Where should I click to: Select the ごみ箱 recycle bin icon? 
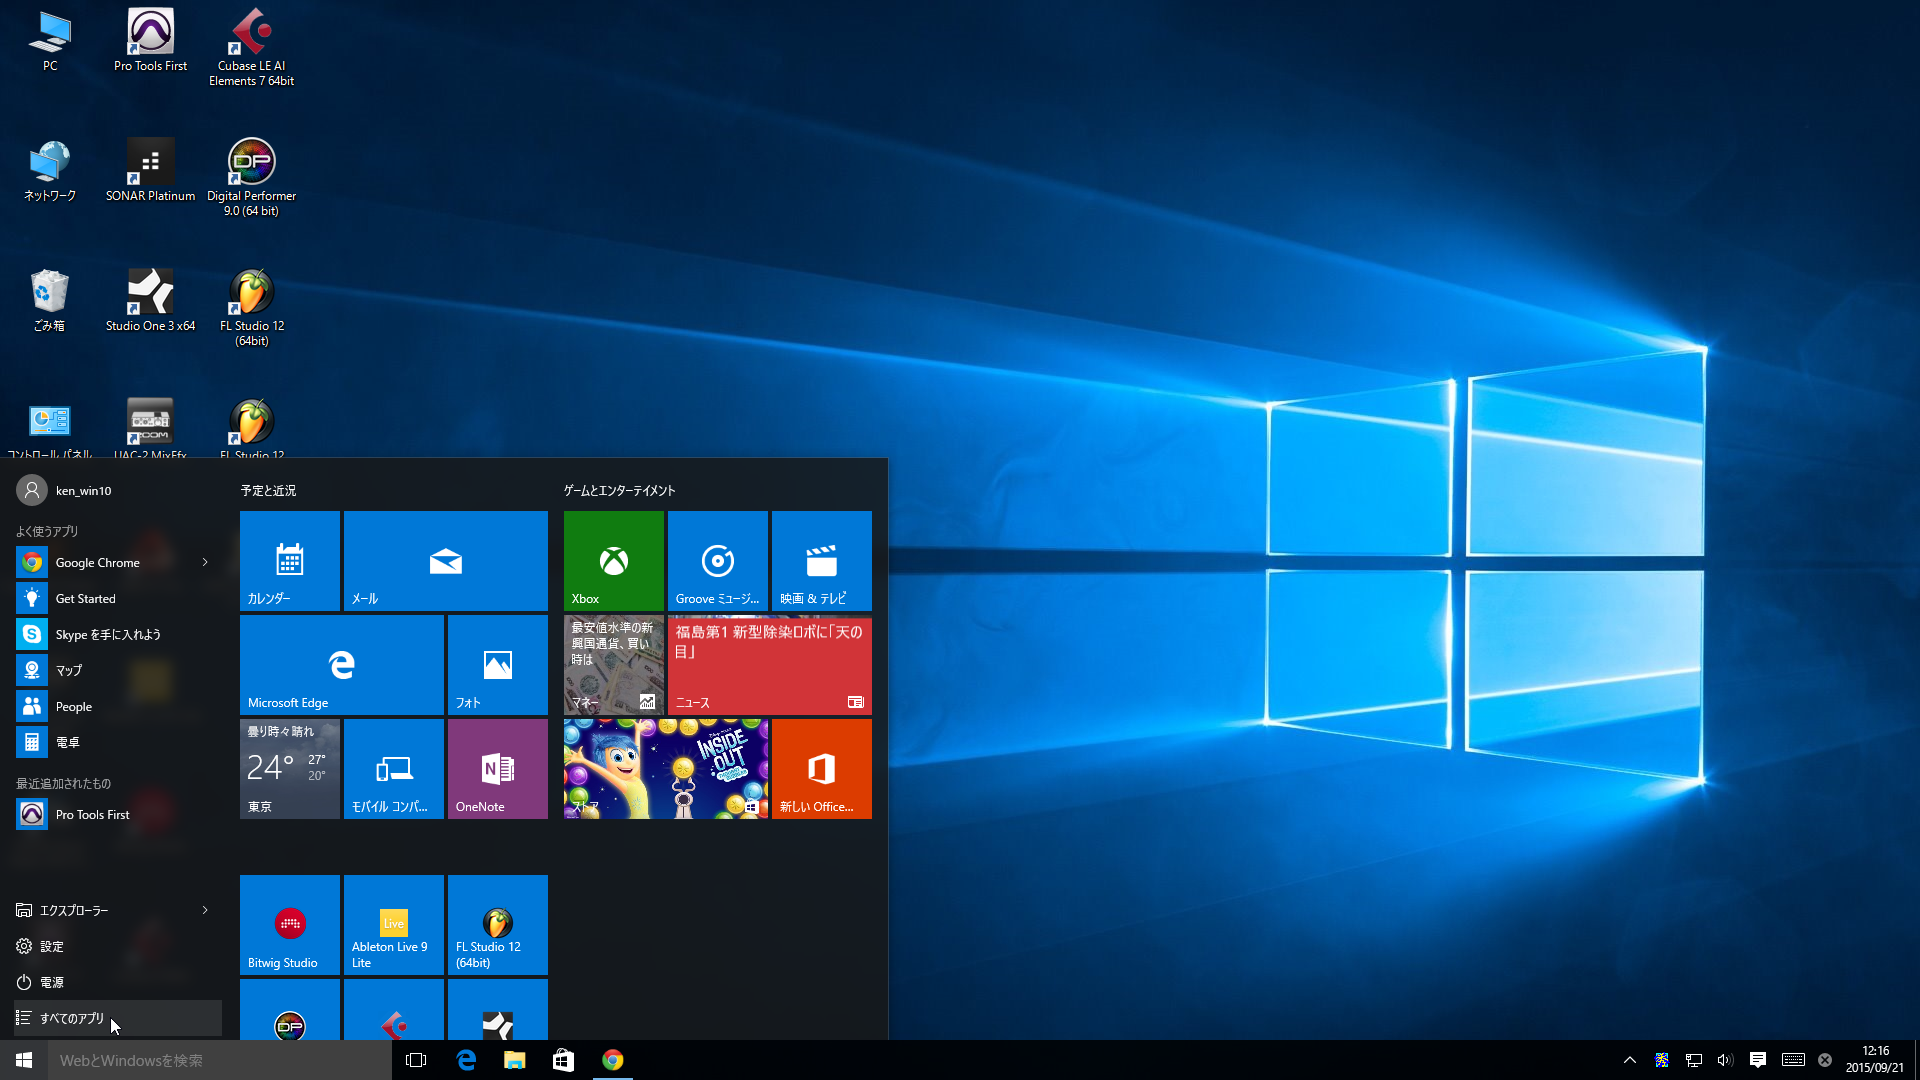pyautogui.click(x=50, y=300)
